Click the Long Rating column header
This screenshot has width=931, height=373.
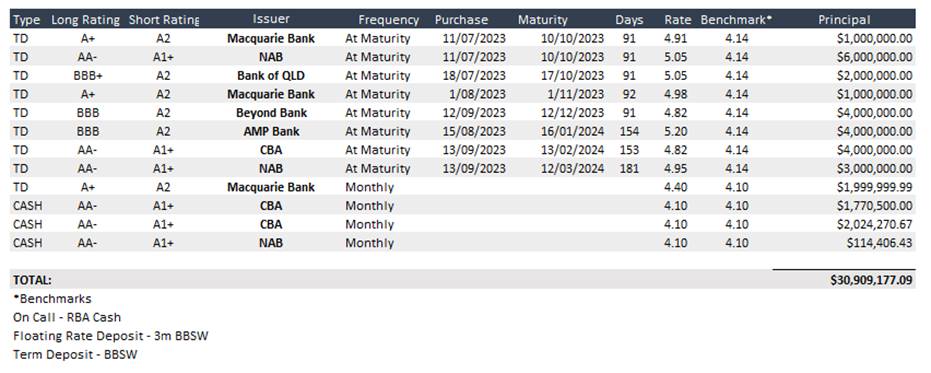click(x=86, y=20)
